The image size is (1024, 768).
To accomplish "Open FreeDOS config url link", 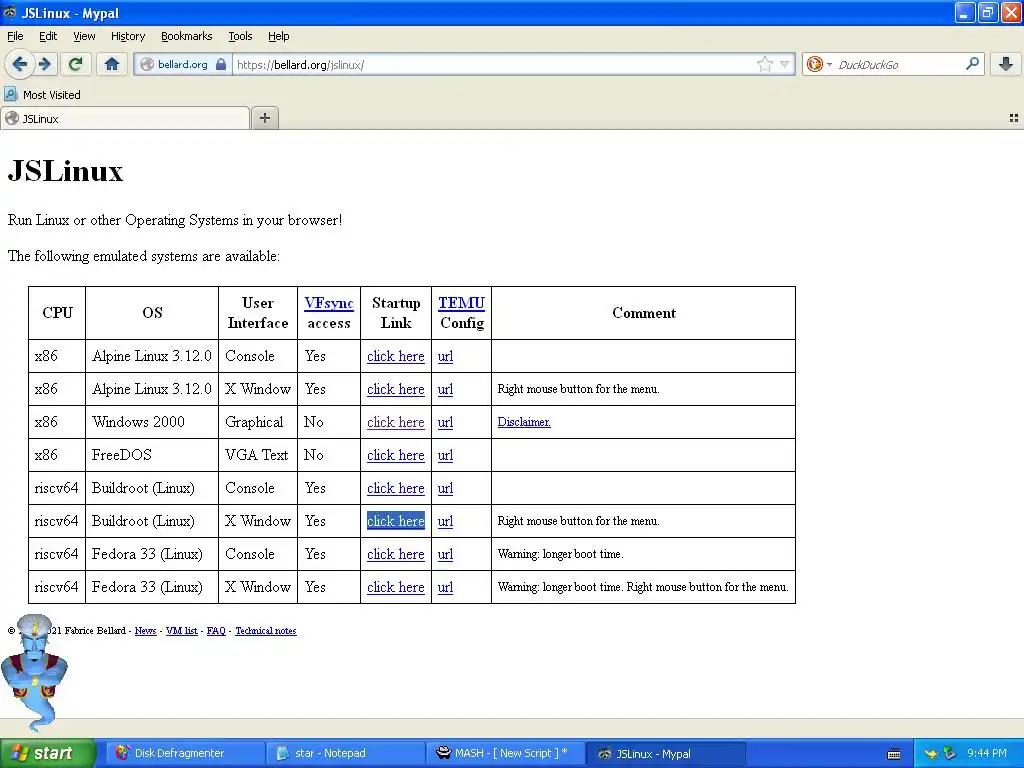I will [445, 455].
